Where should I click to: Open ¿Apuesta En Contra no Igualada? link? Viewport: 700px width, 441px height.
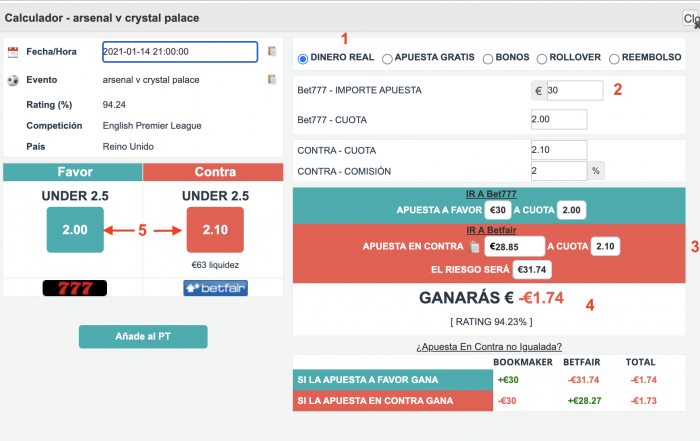coord(489,347)
